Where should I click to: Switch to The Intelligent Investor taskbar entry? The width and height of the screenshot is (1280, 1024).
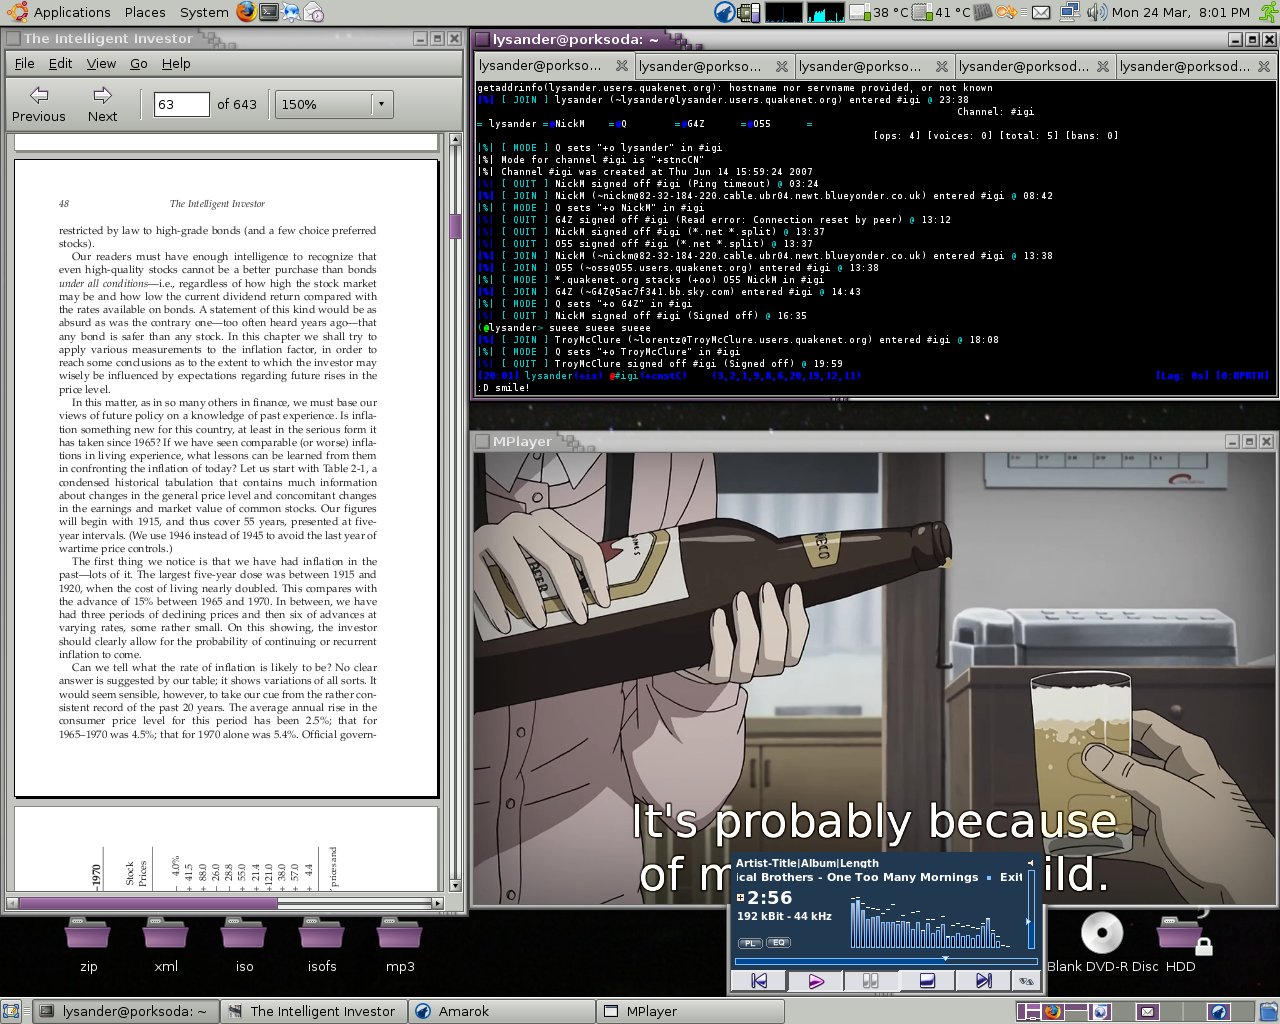(x=313, y=1011)
